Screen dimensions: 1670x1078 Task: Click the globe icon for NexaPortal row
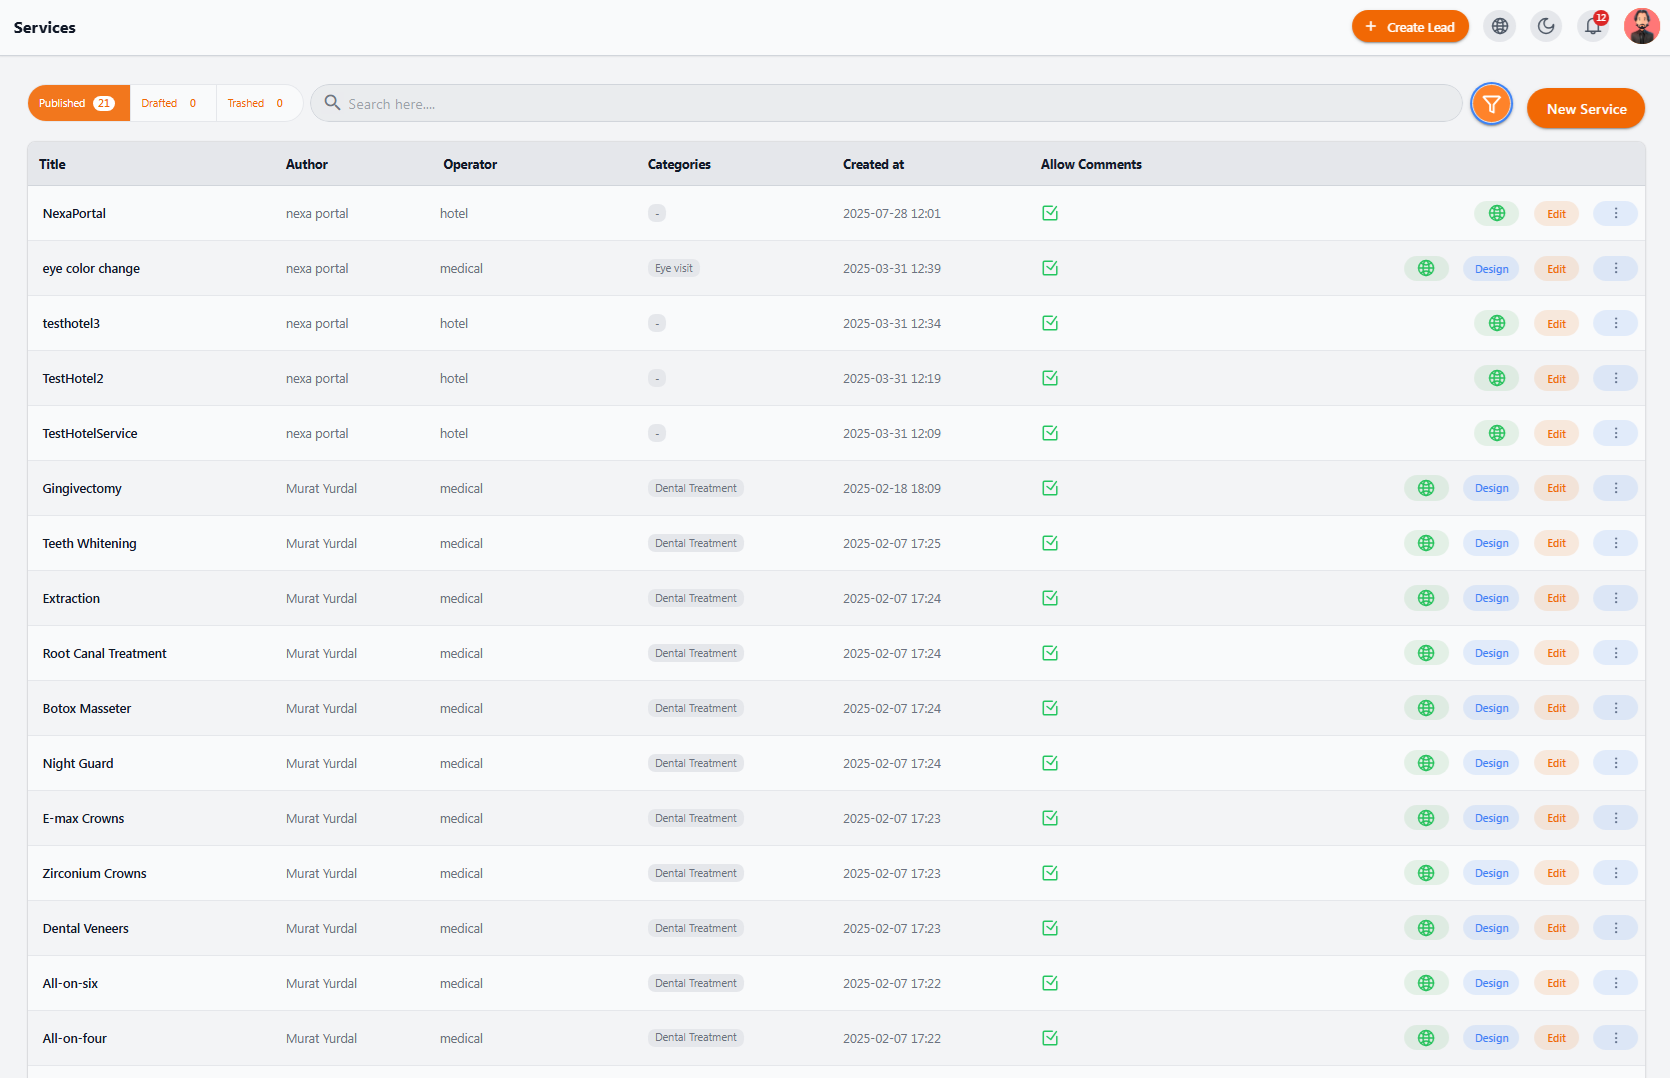(1496, 213)
